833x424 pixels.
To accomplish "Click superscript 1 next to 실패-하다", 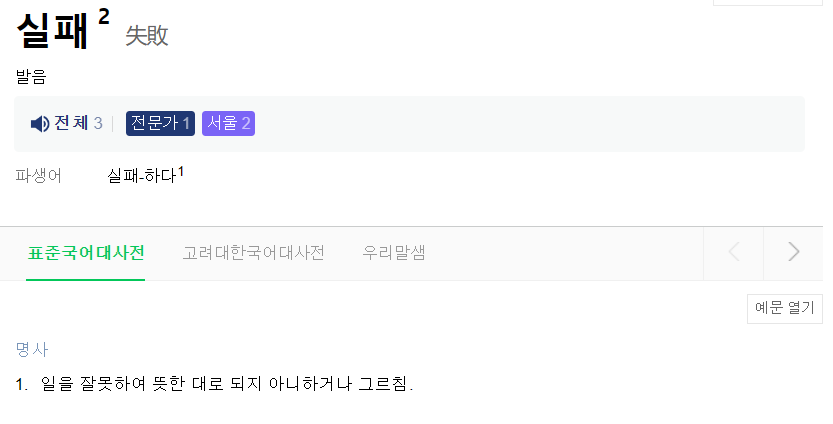I will [181, 172].
